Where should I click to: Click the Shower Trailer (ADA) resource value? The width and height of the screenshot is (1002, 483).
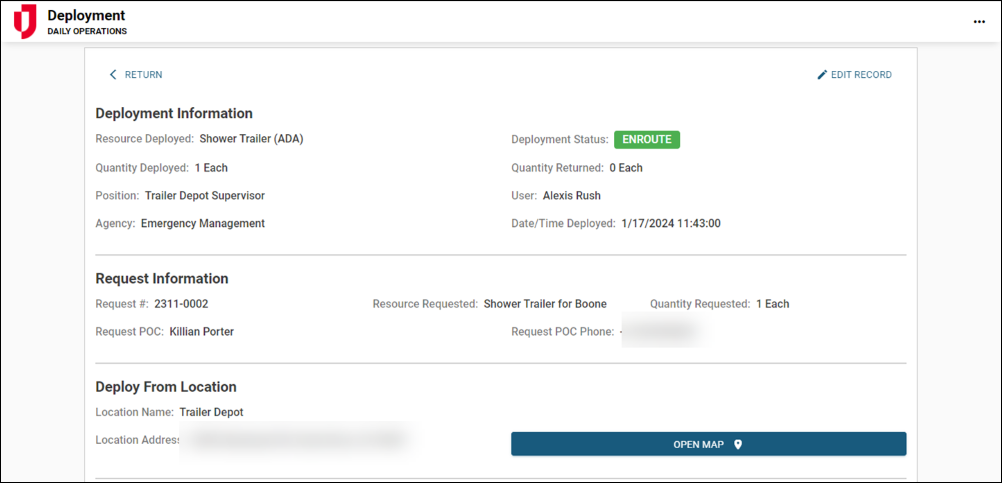(251, 139)
